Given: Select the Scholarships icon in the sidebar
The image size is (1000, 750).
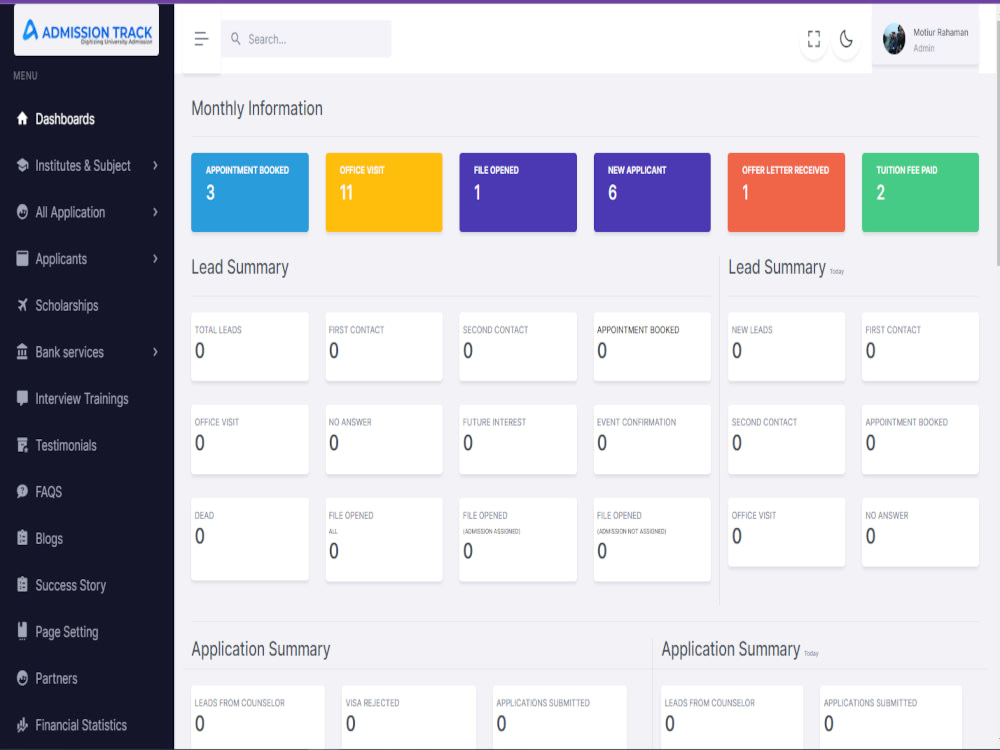Looking at the screenshot, I should pos(21,305).
